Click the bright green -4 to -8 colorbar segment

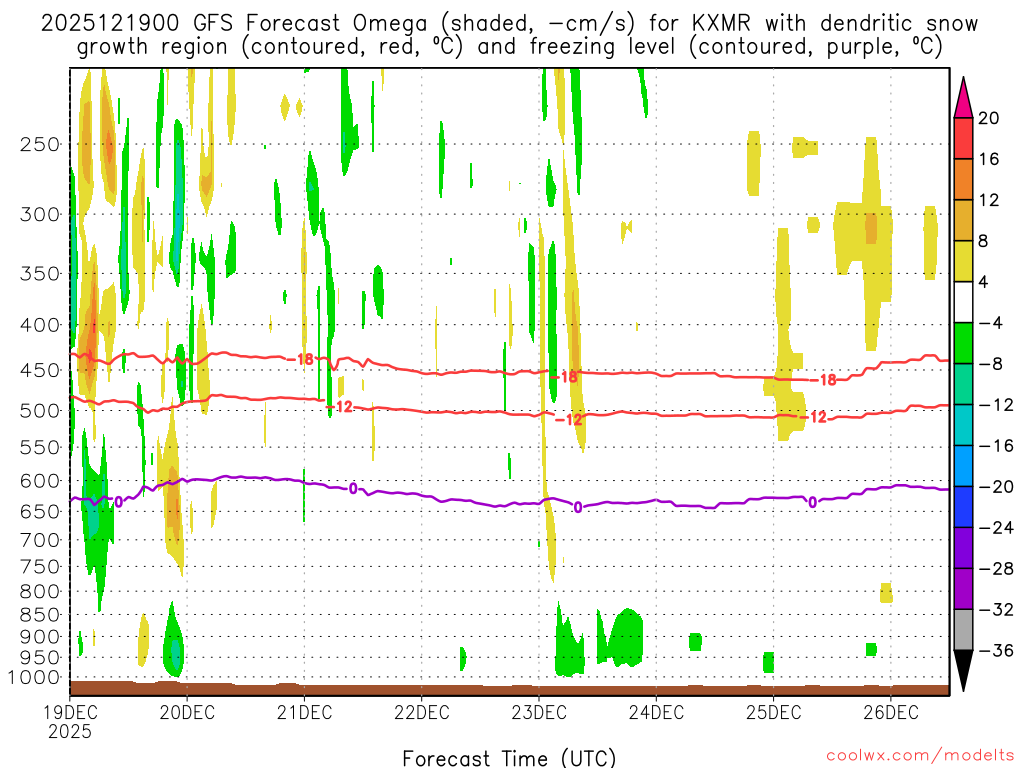pos(963,343)
